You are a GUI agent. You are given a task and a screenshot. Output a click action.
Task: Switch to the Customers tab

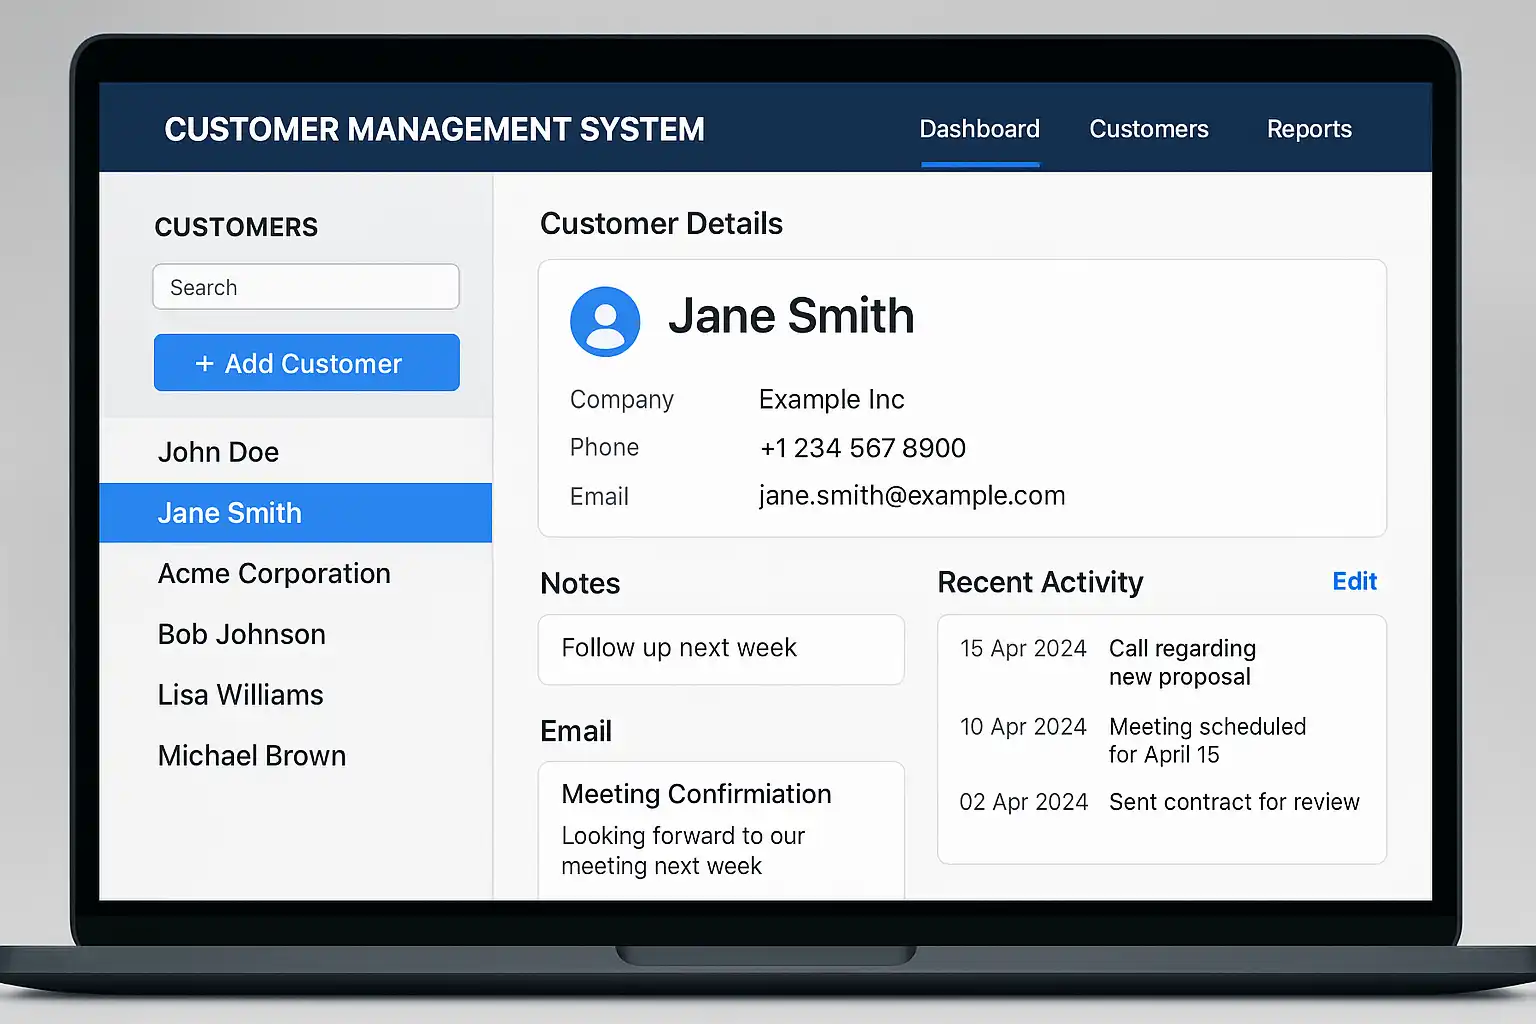(x=1148, y=130)
